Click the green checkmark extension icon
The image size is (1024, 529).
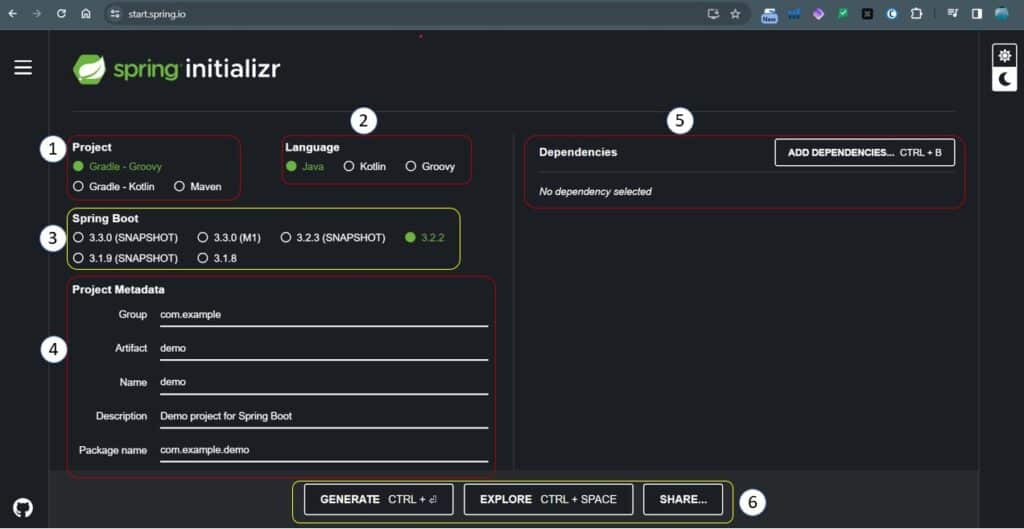coord(843,14)
